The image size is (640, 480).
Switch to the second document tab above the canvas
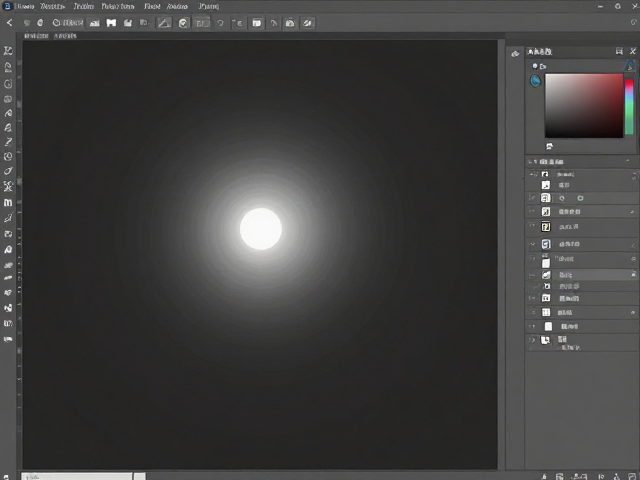click(x=65, y=36)
